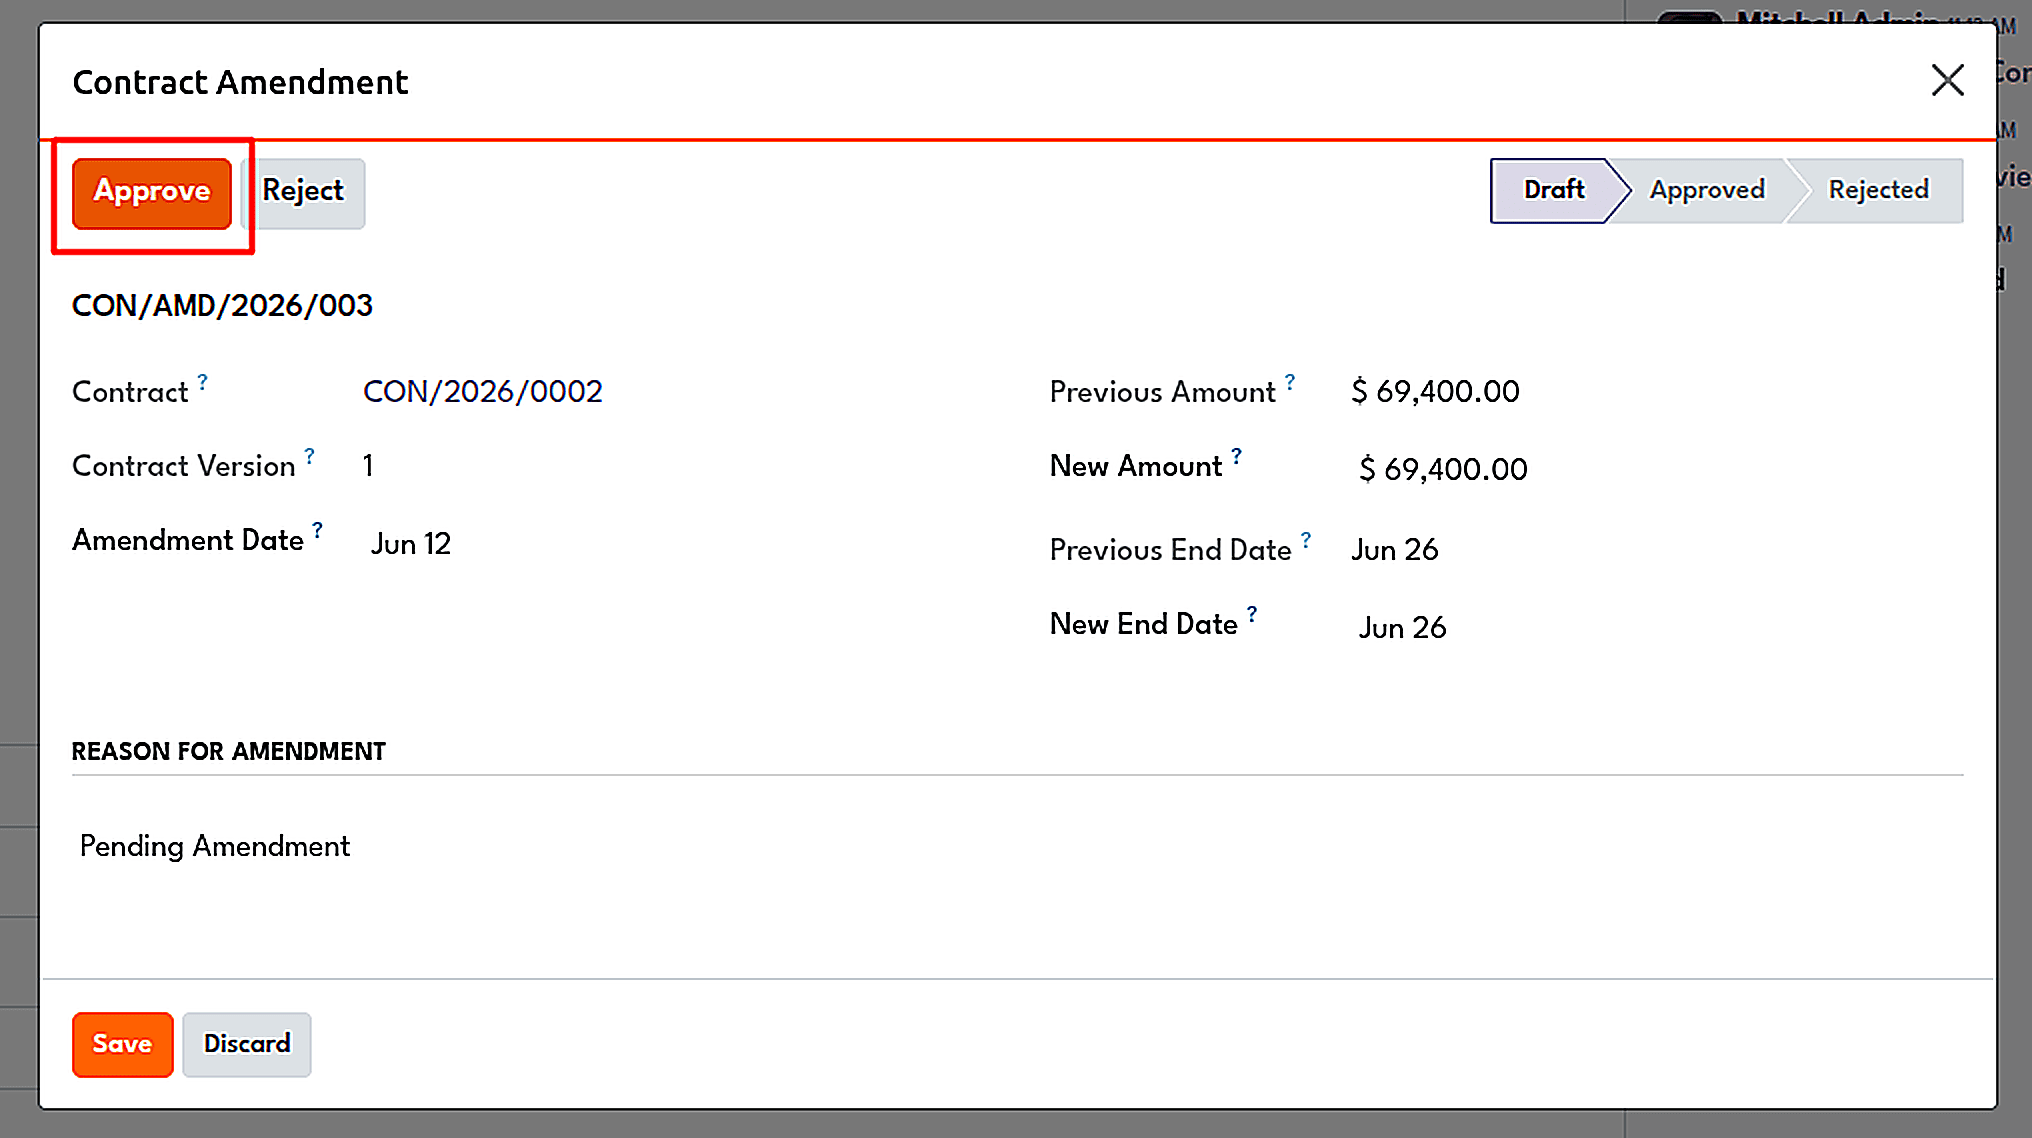Select the Contract Version value 1
Viewport: 2032px width, 1138px height.
click(368, 465)
